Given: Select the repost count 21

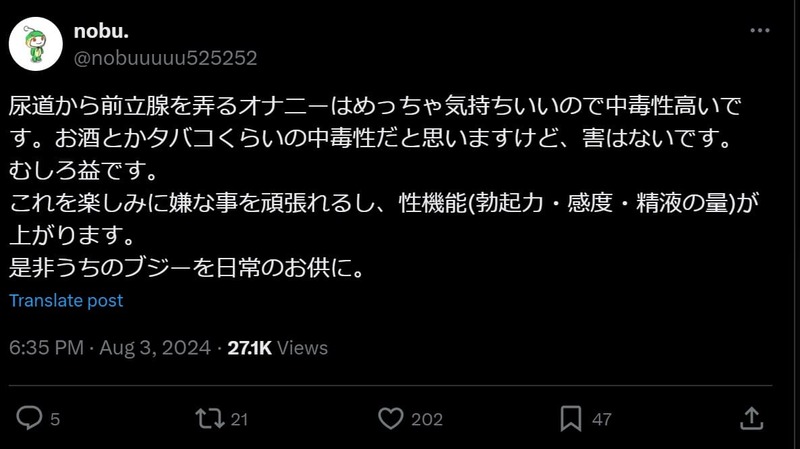Looking at the screenshot, I should 239,419.
